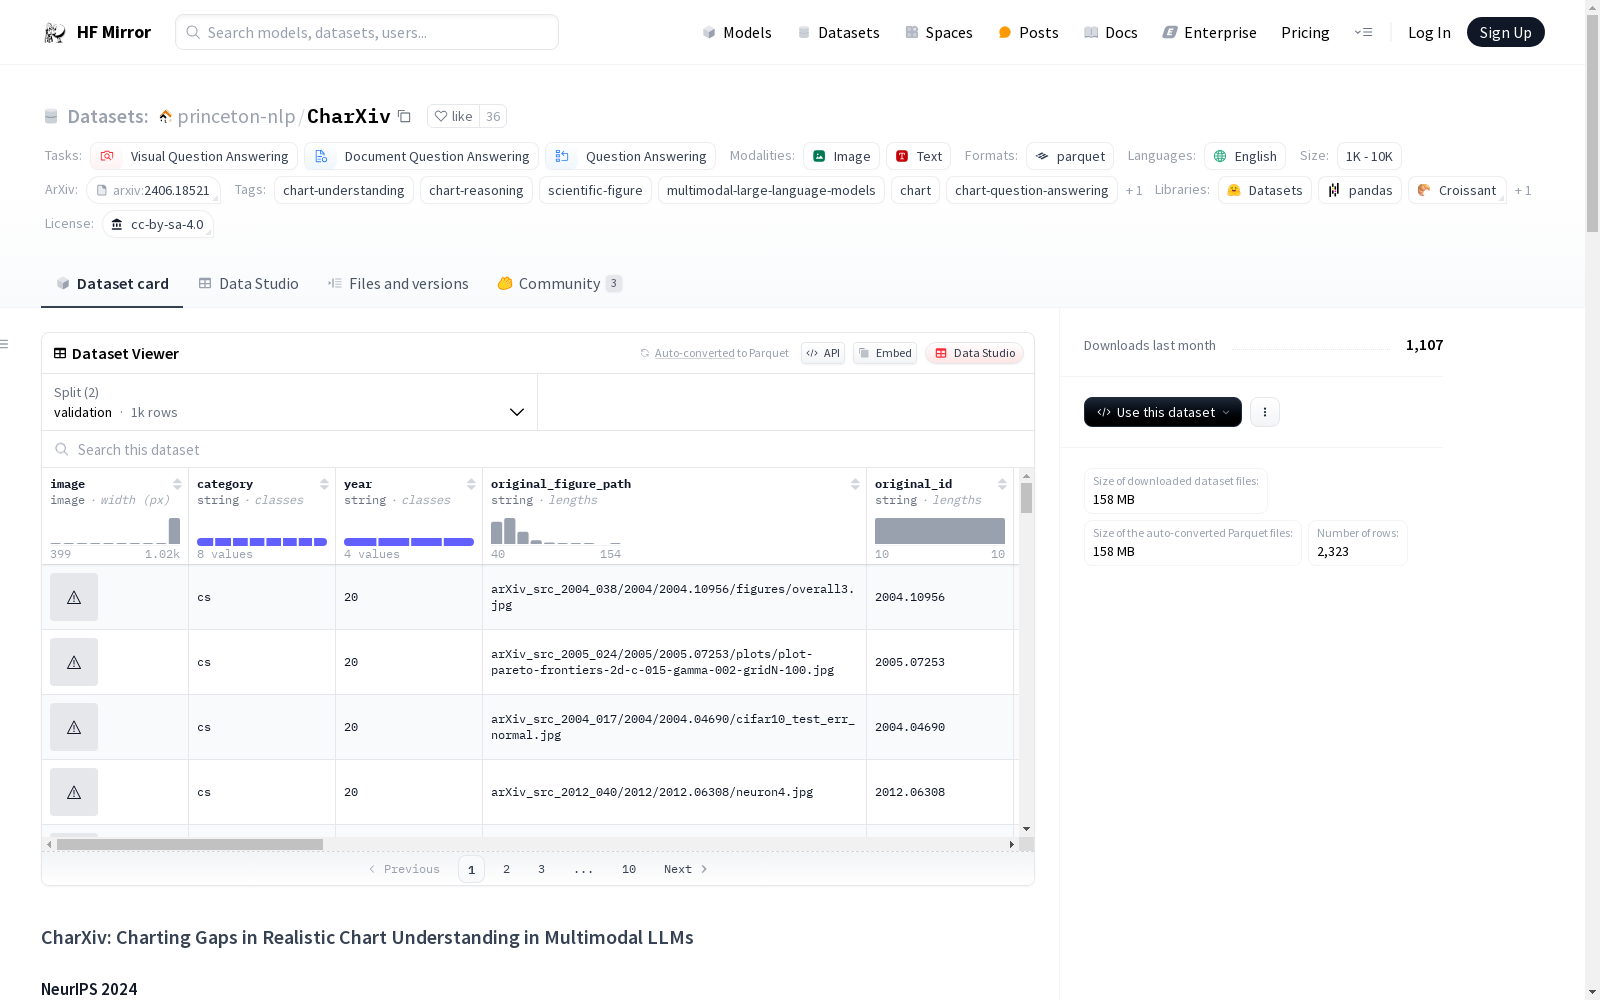This screenshot has width=1600, height=1000.
Task: Click the pandas library tag
Action: pos(1359,190)
